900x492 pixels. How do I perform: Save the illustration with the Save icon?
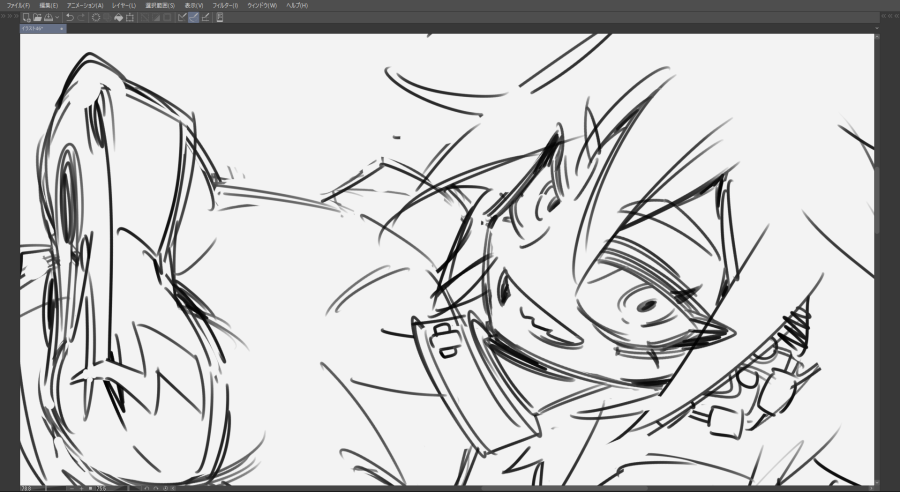click(x=48, y=17)
